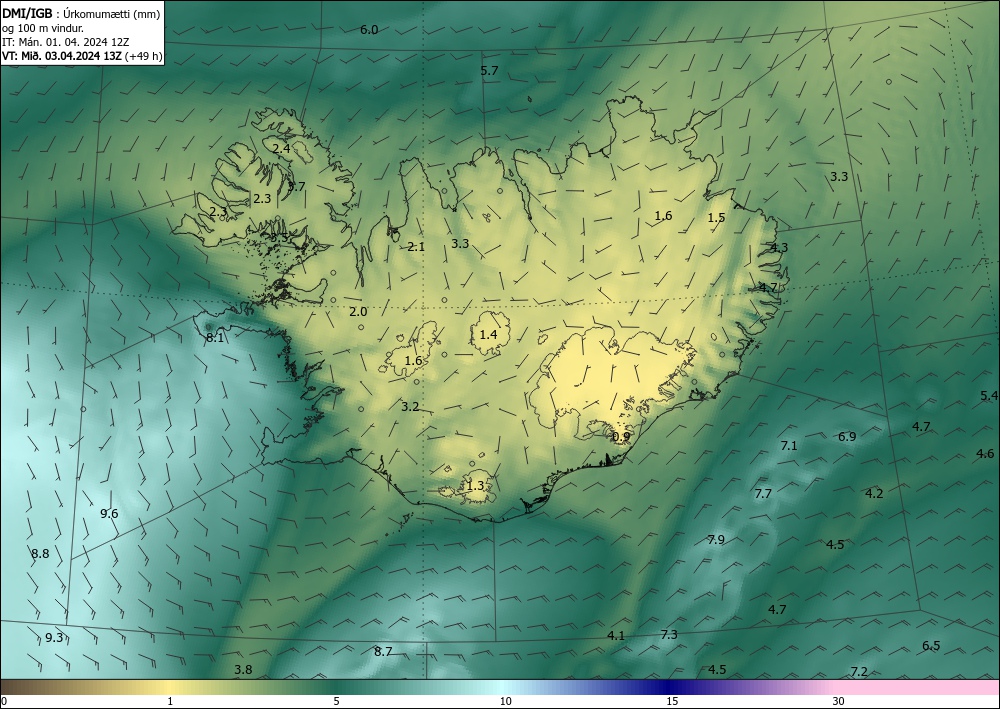1000x709 pixels.
Task: Select the 7.3 value label
Action: click(x=669, y=635)
